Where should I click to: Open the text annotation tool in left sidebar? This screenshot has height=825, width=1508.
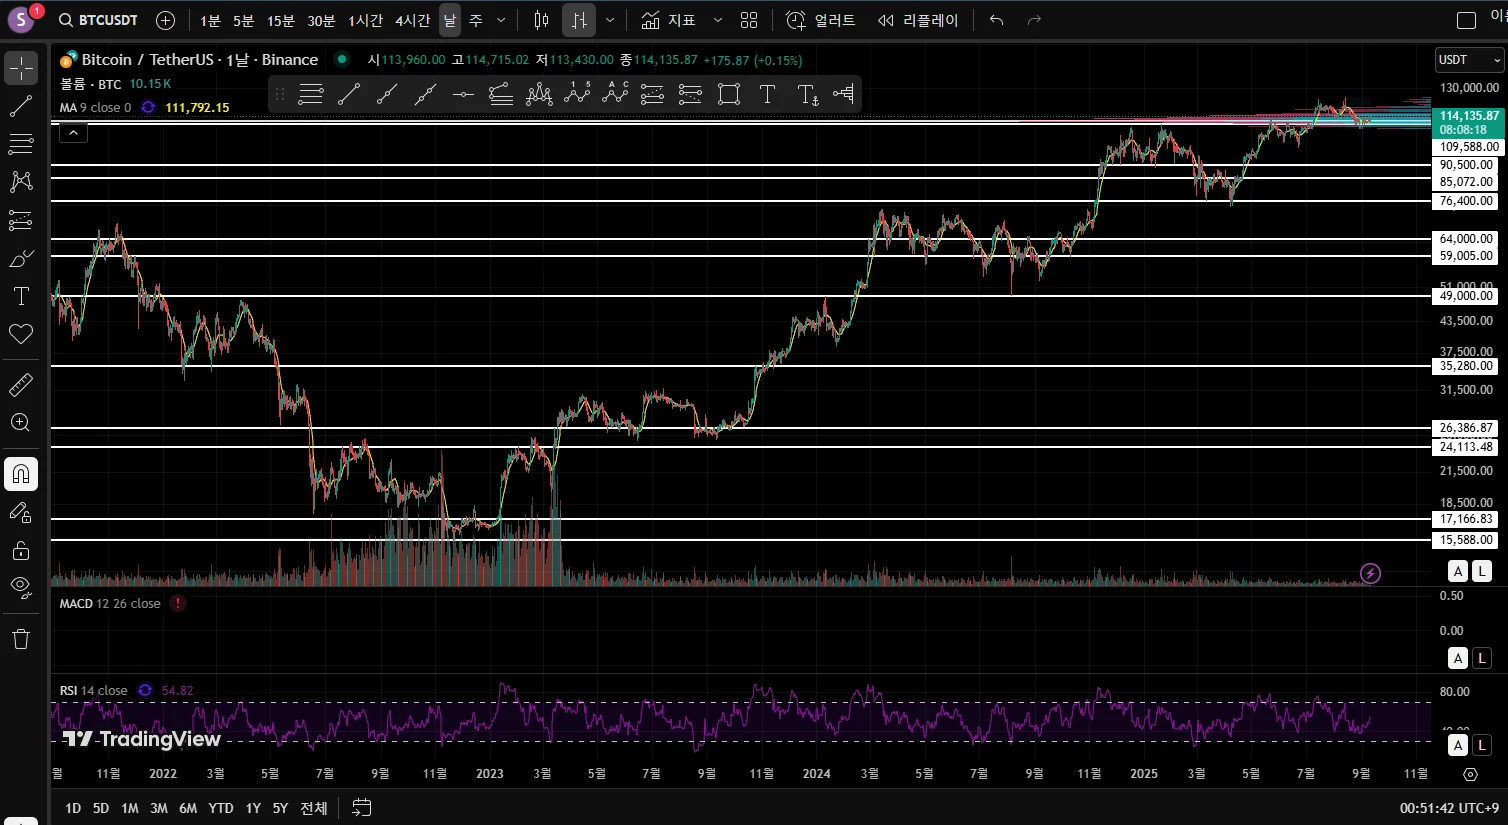pos(21,296)
